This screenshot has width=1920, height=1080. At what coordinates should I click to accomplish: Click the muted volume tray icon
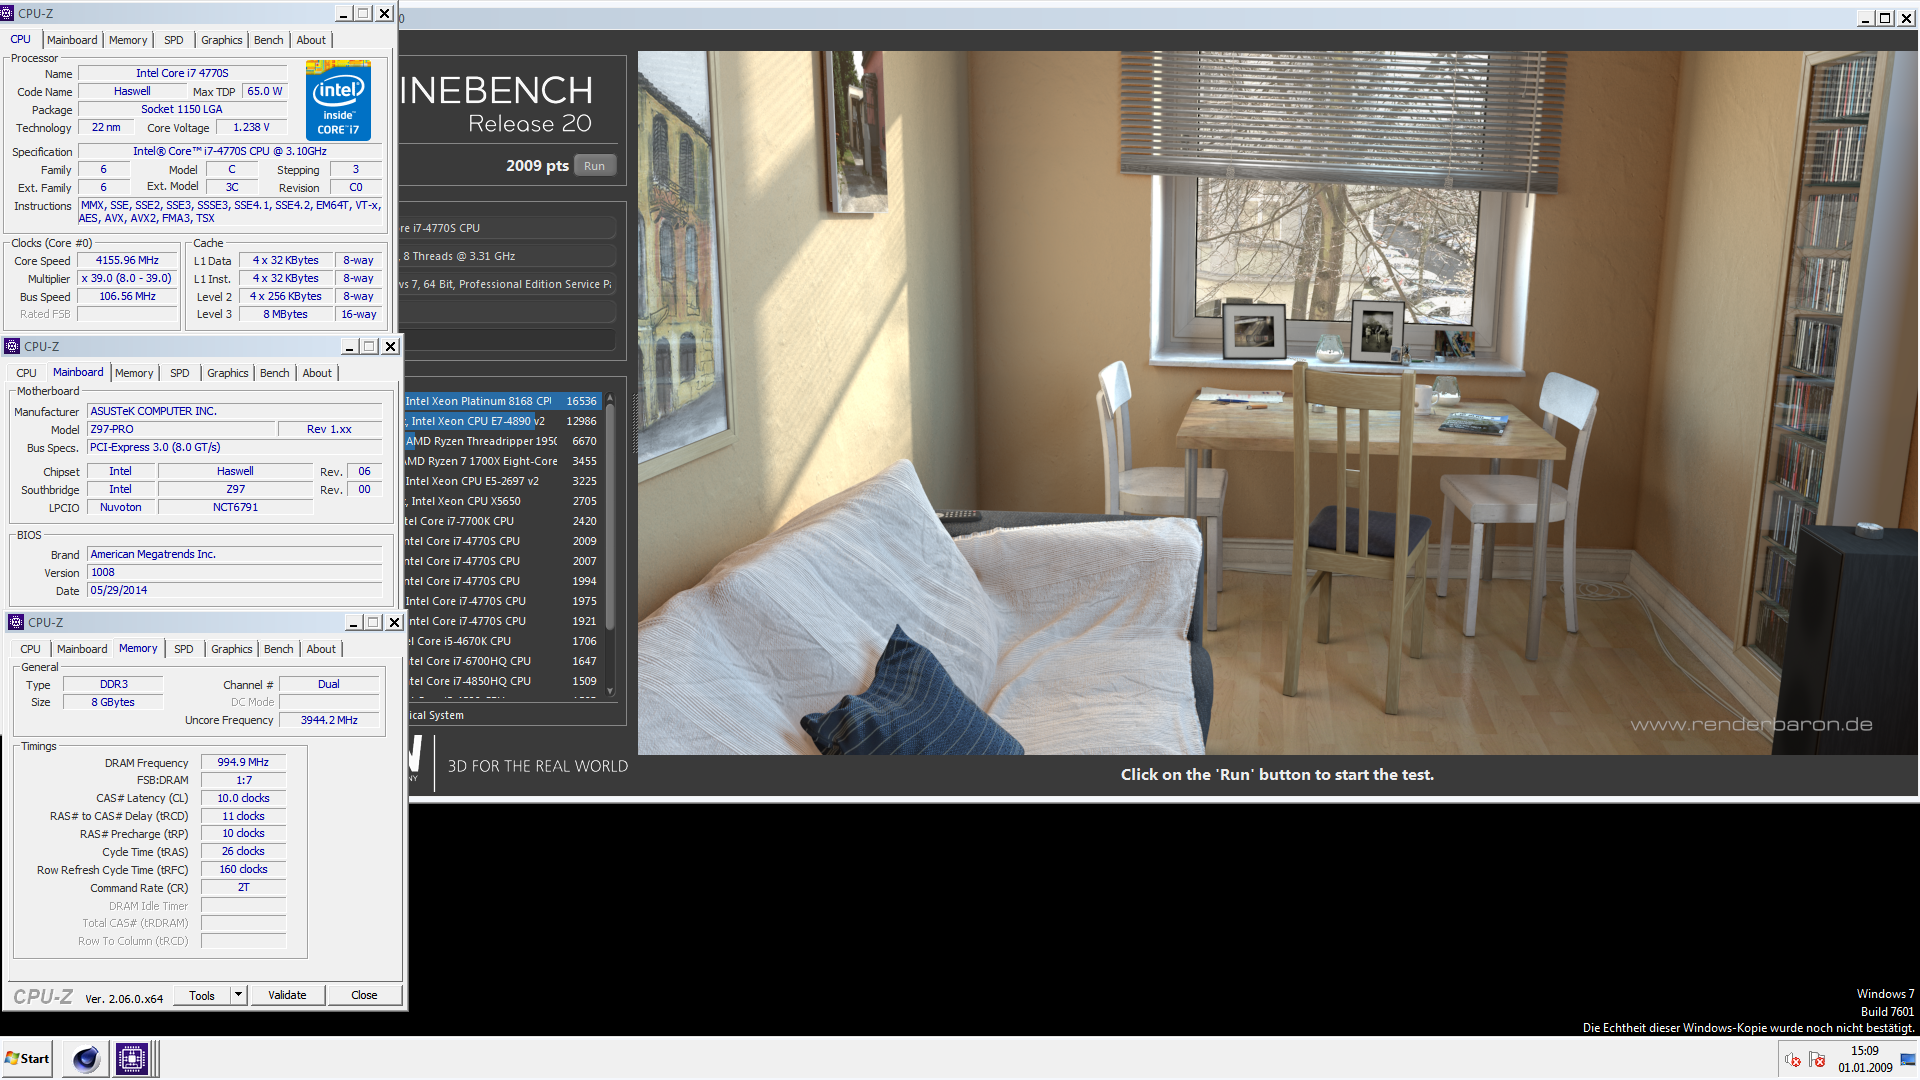tap(1793, 1059)
